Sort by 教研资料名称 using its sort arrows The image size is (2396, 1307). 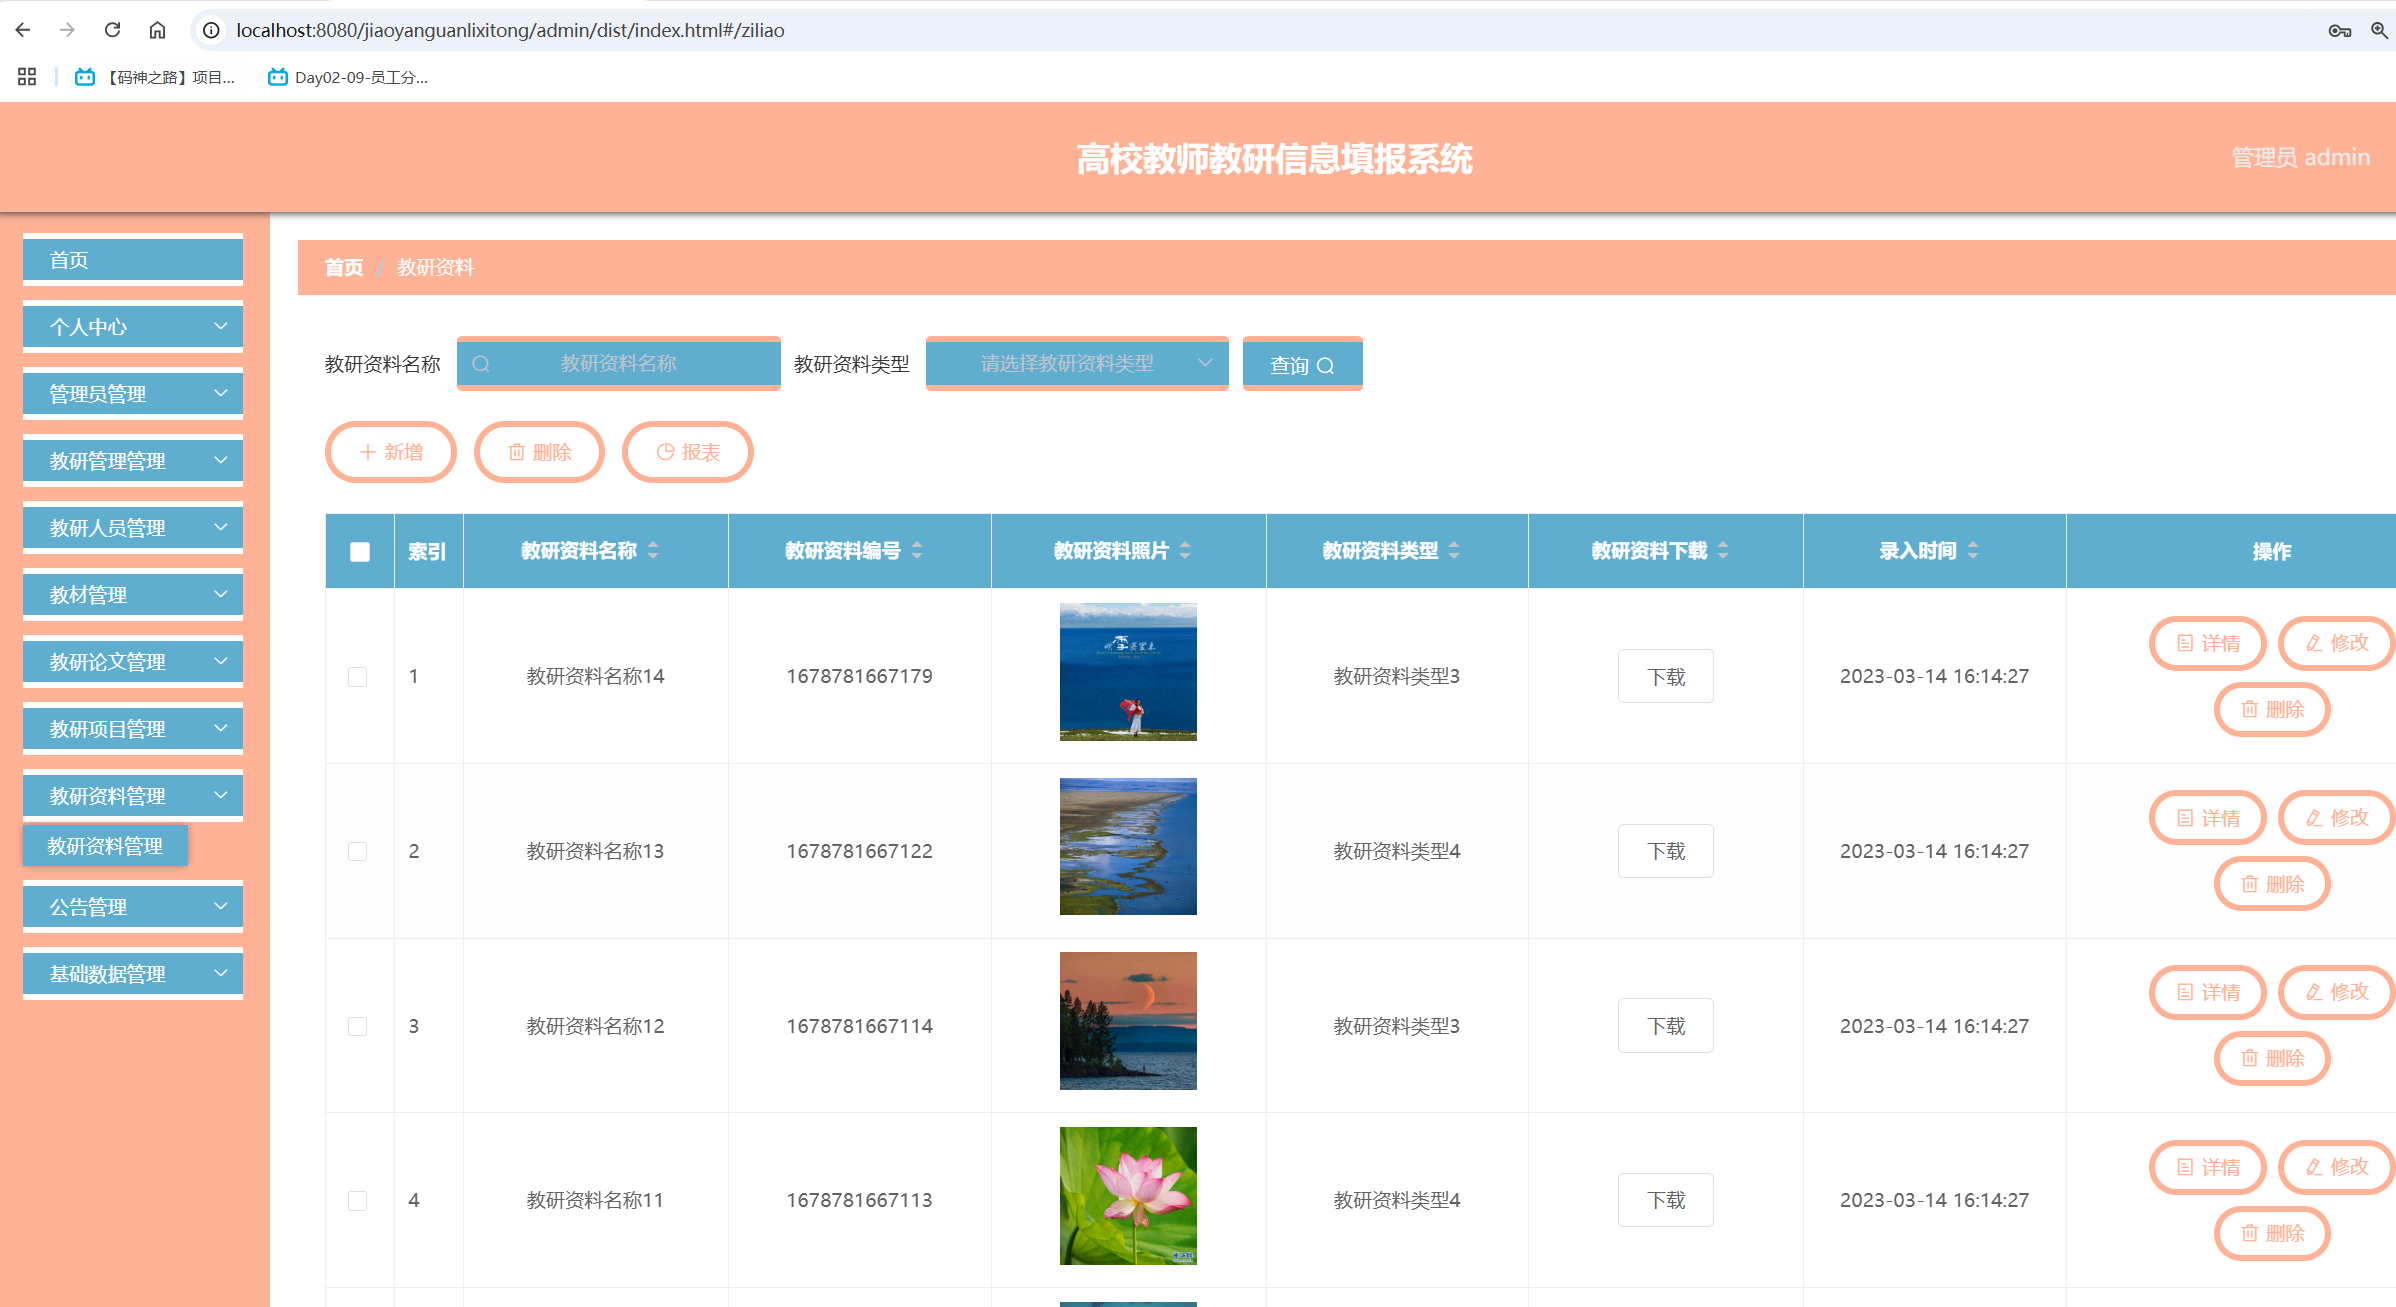tap(652, 551)
